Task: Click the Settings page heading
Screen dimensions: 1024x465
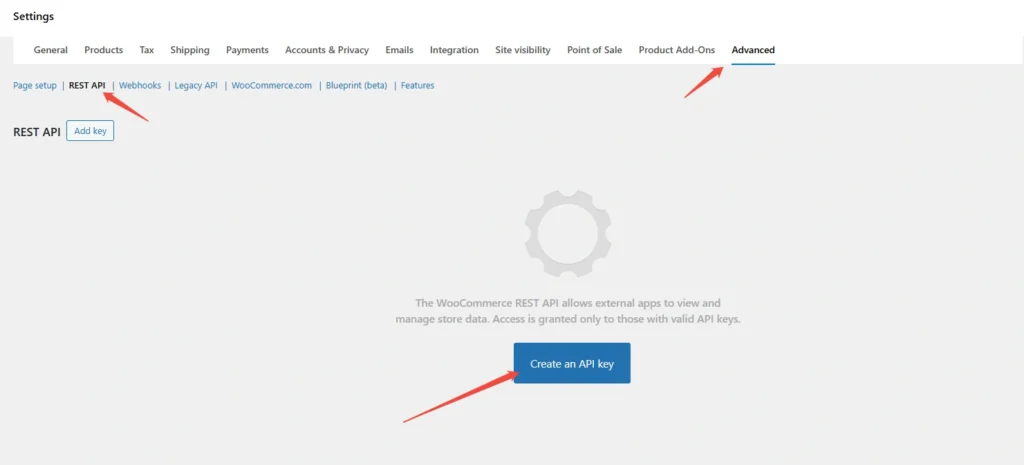Action: (x=33, y=17)
